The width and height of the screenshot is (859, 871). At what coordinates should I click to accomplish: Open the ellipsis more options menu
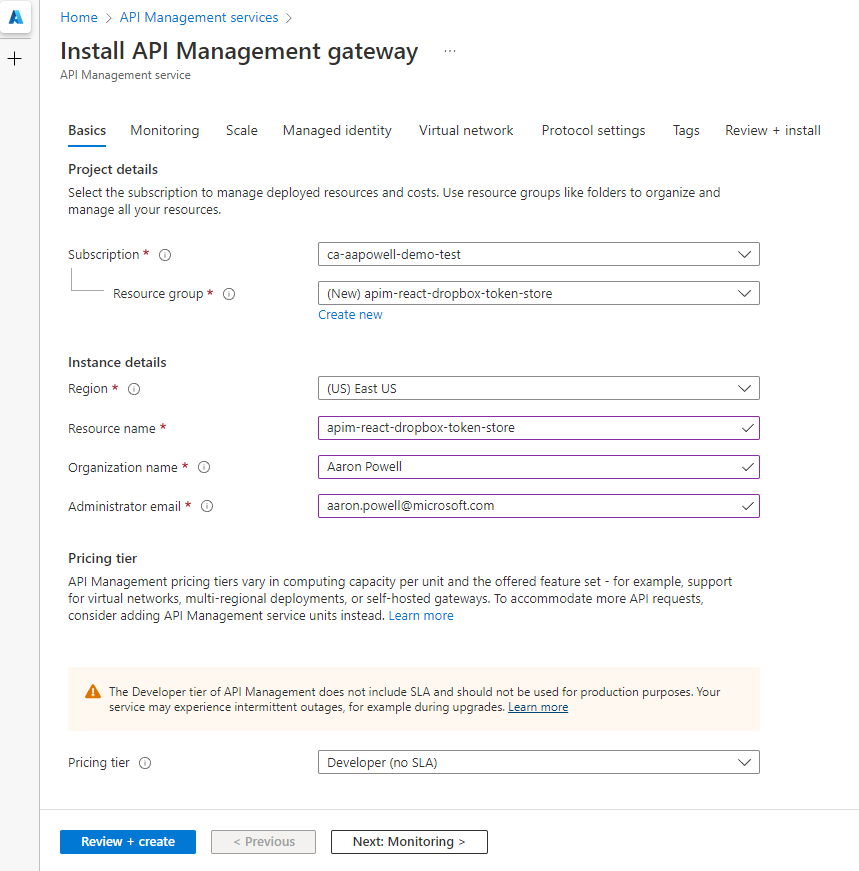pyautogui.click(x=450, y=51)
